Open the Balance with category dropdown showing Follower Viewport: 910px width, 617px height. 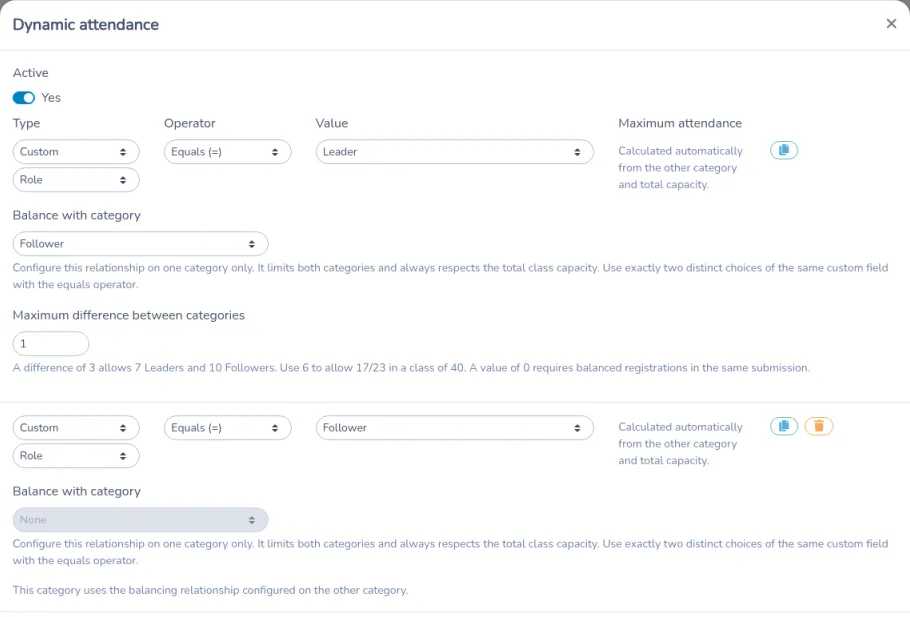(140, 244)
